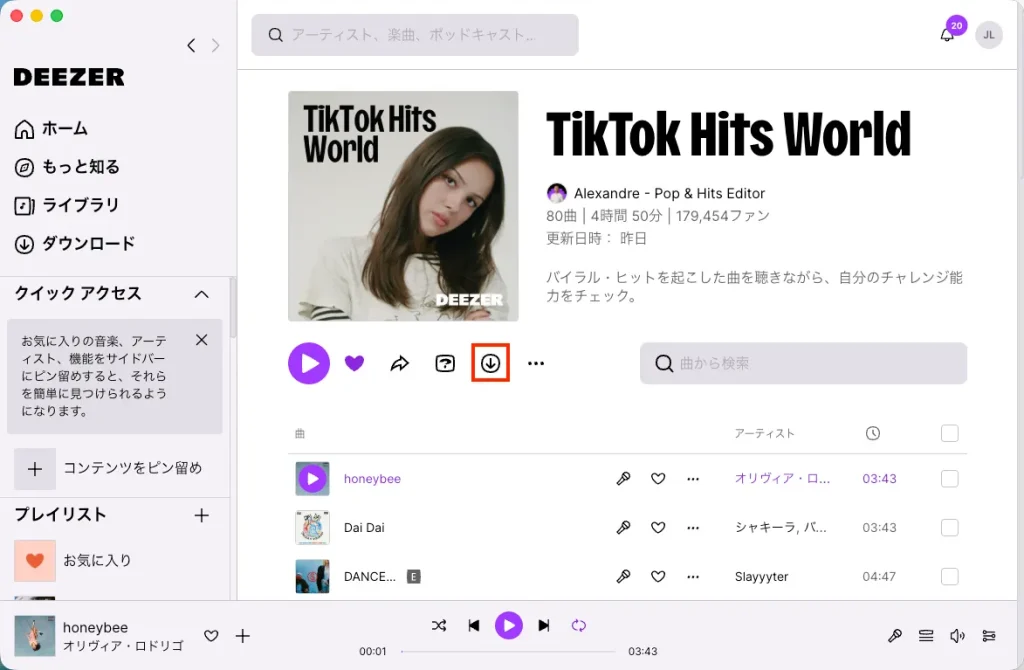Image resolution: width=1024 pixels, height=670 pixels.
Task: Collapse the クイック アクセス section
Action: point(202,294)
